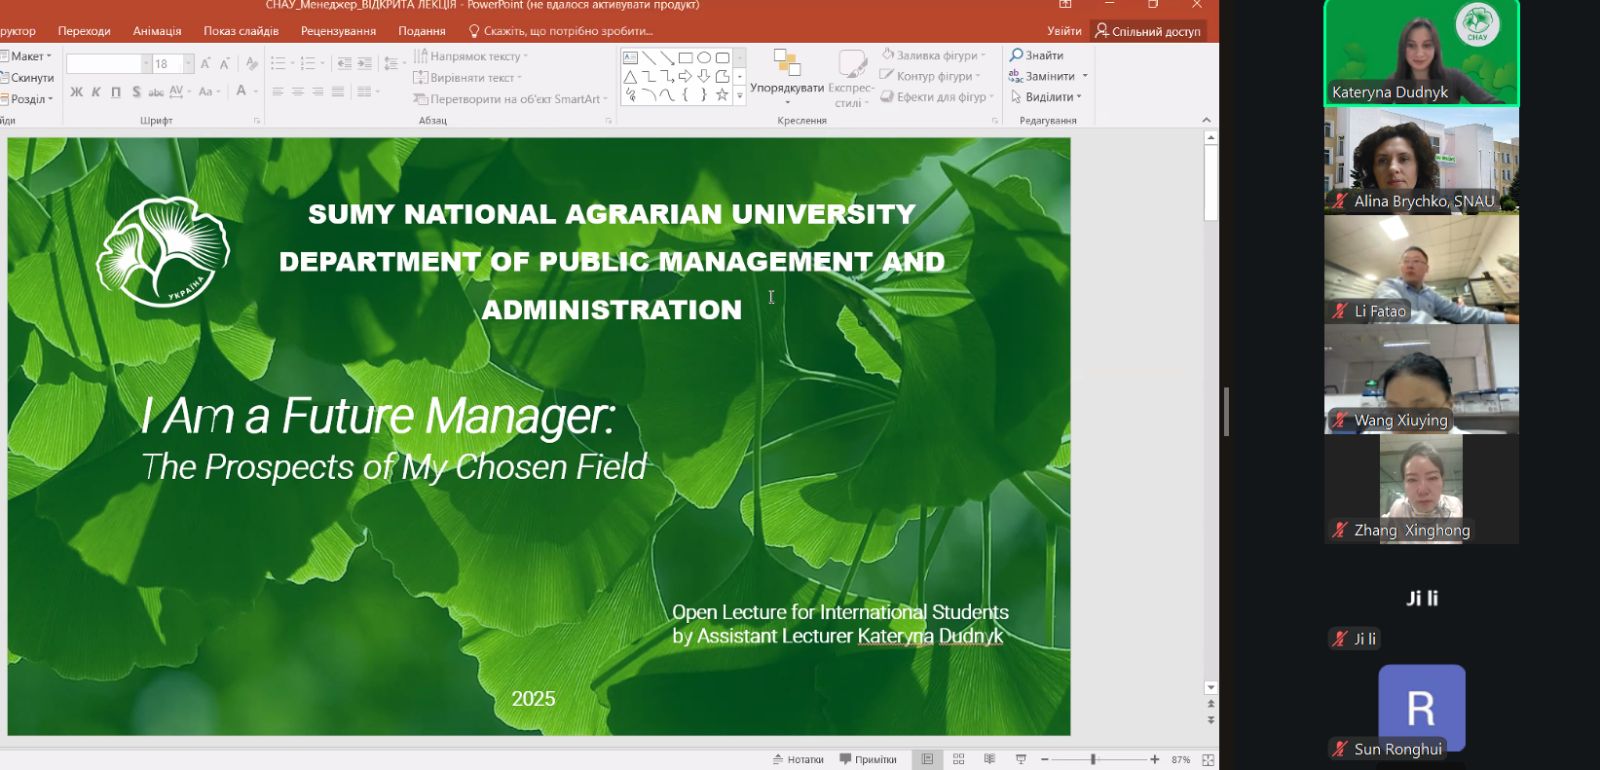Switch to the Рецензування tab

click(338, 31)
